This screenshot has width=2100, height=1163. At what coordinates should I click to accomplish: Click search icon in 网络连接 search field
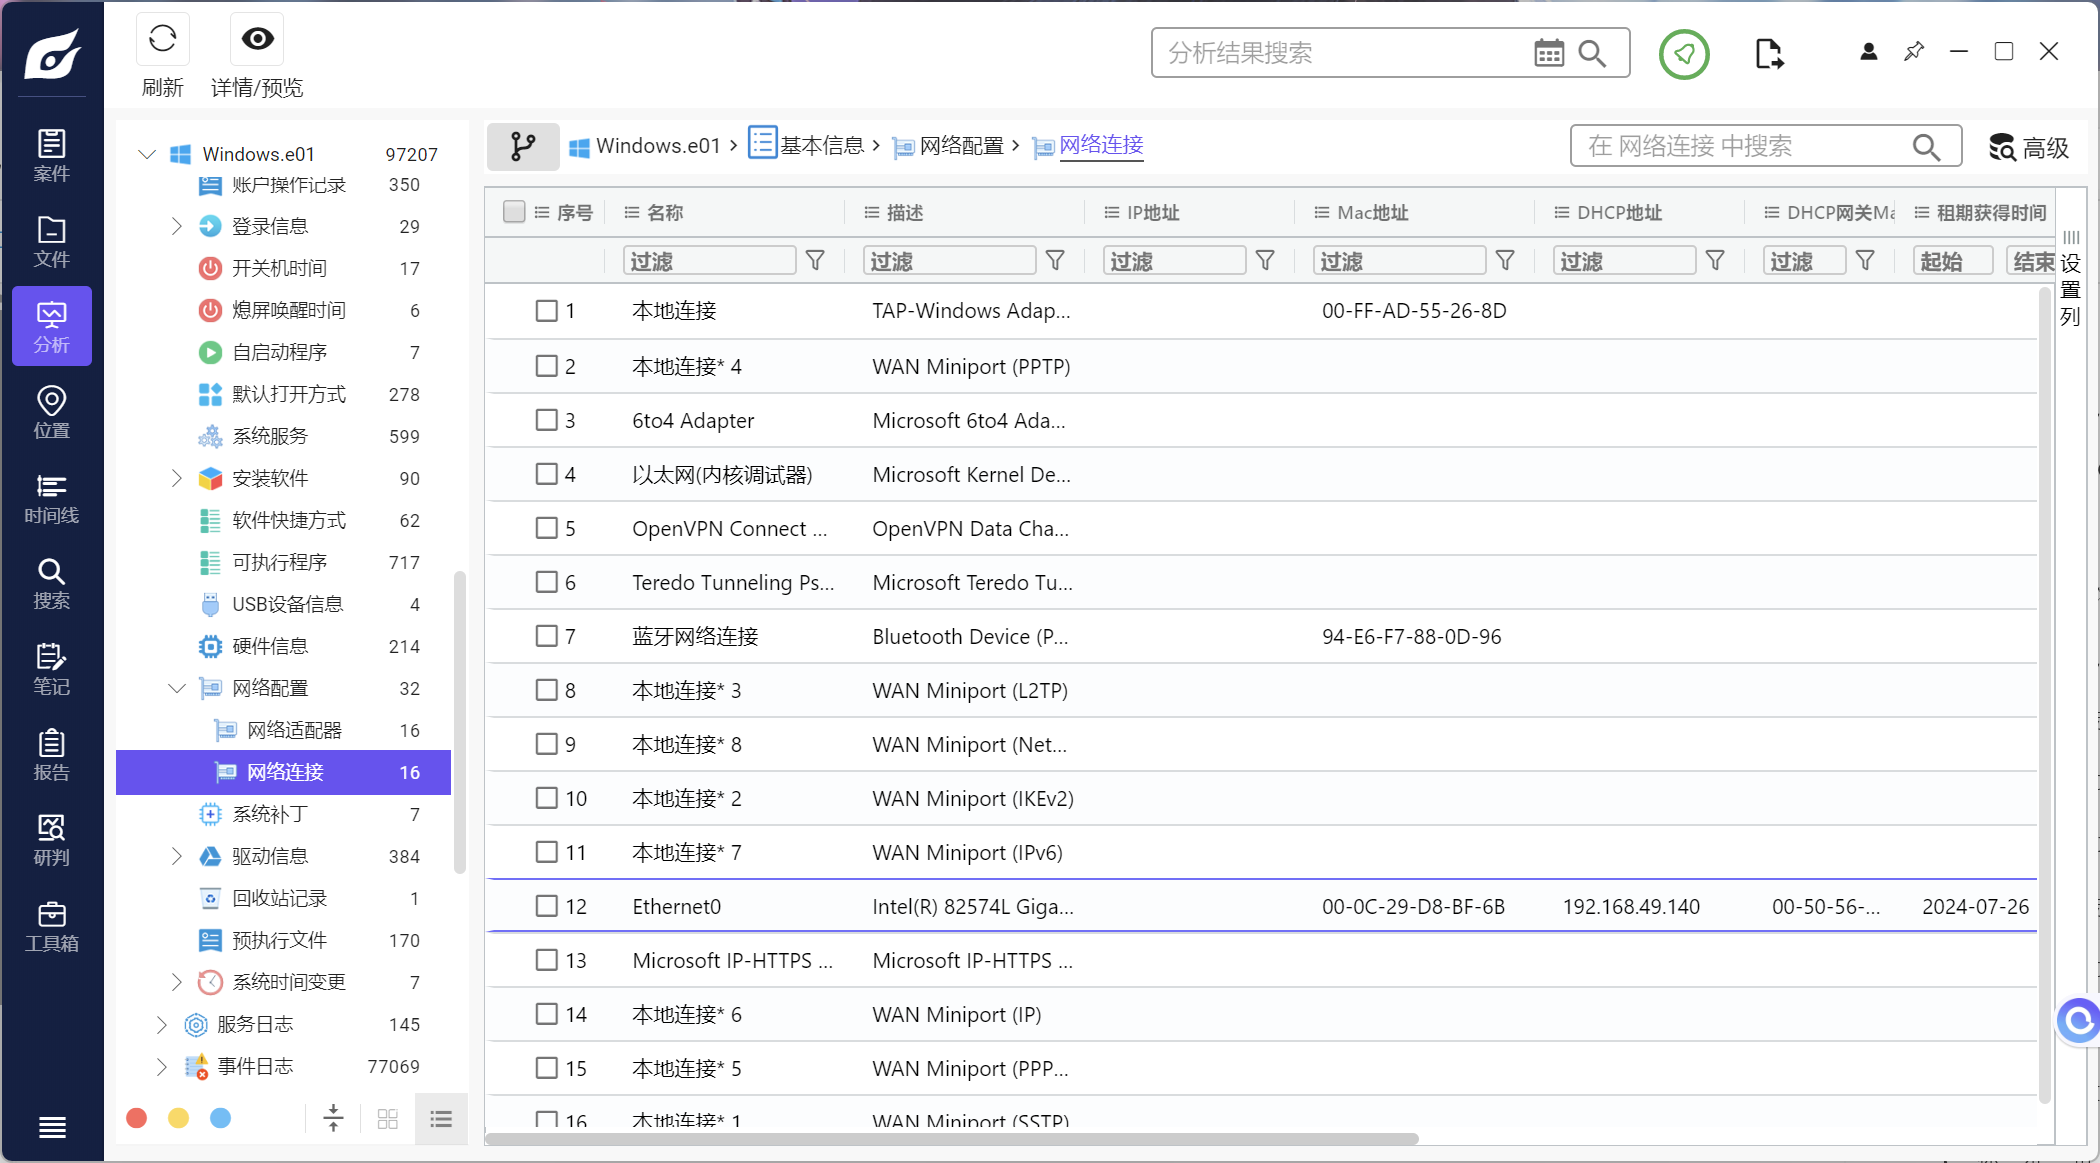click(1926, 147)
